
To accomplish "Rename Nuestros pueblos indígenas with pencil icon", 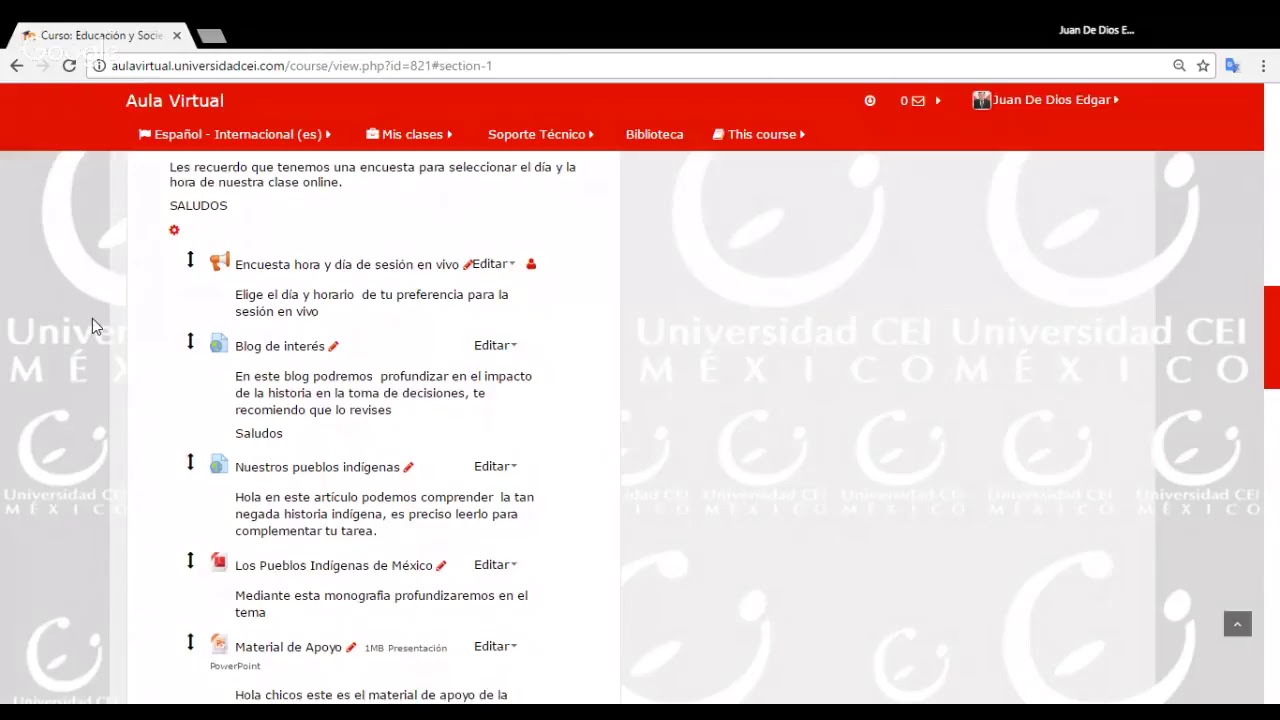I will (408, 467).
